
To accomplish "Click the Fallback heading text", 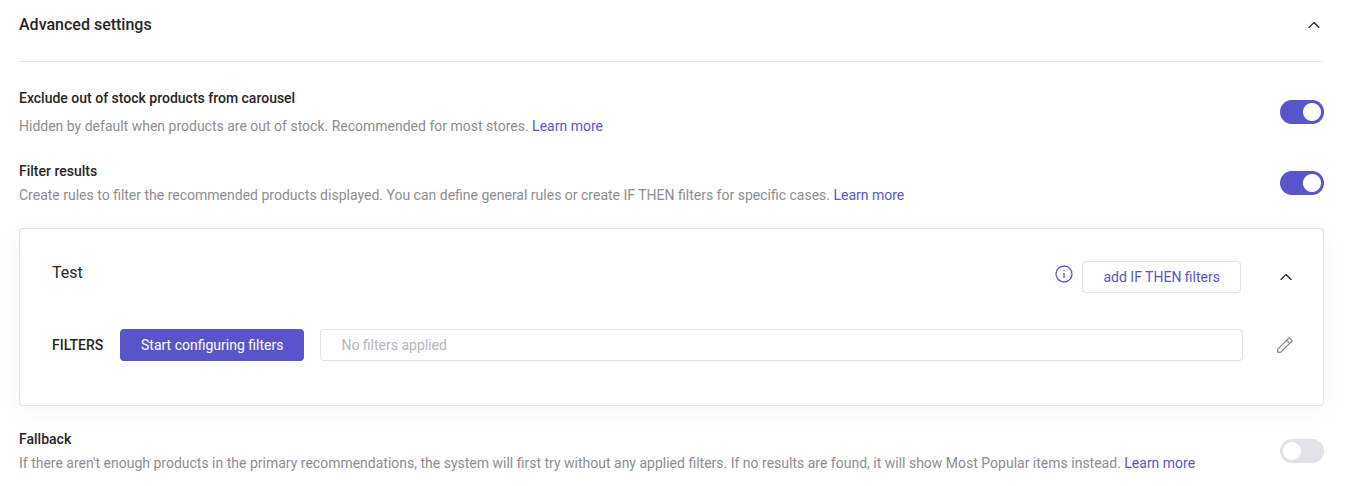I will pos(45,439).
